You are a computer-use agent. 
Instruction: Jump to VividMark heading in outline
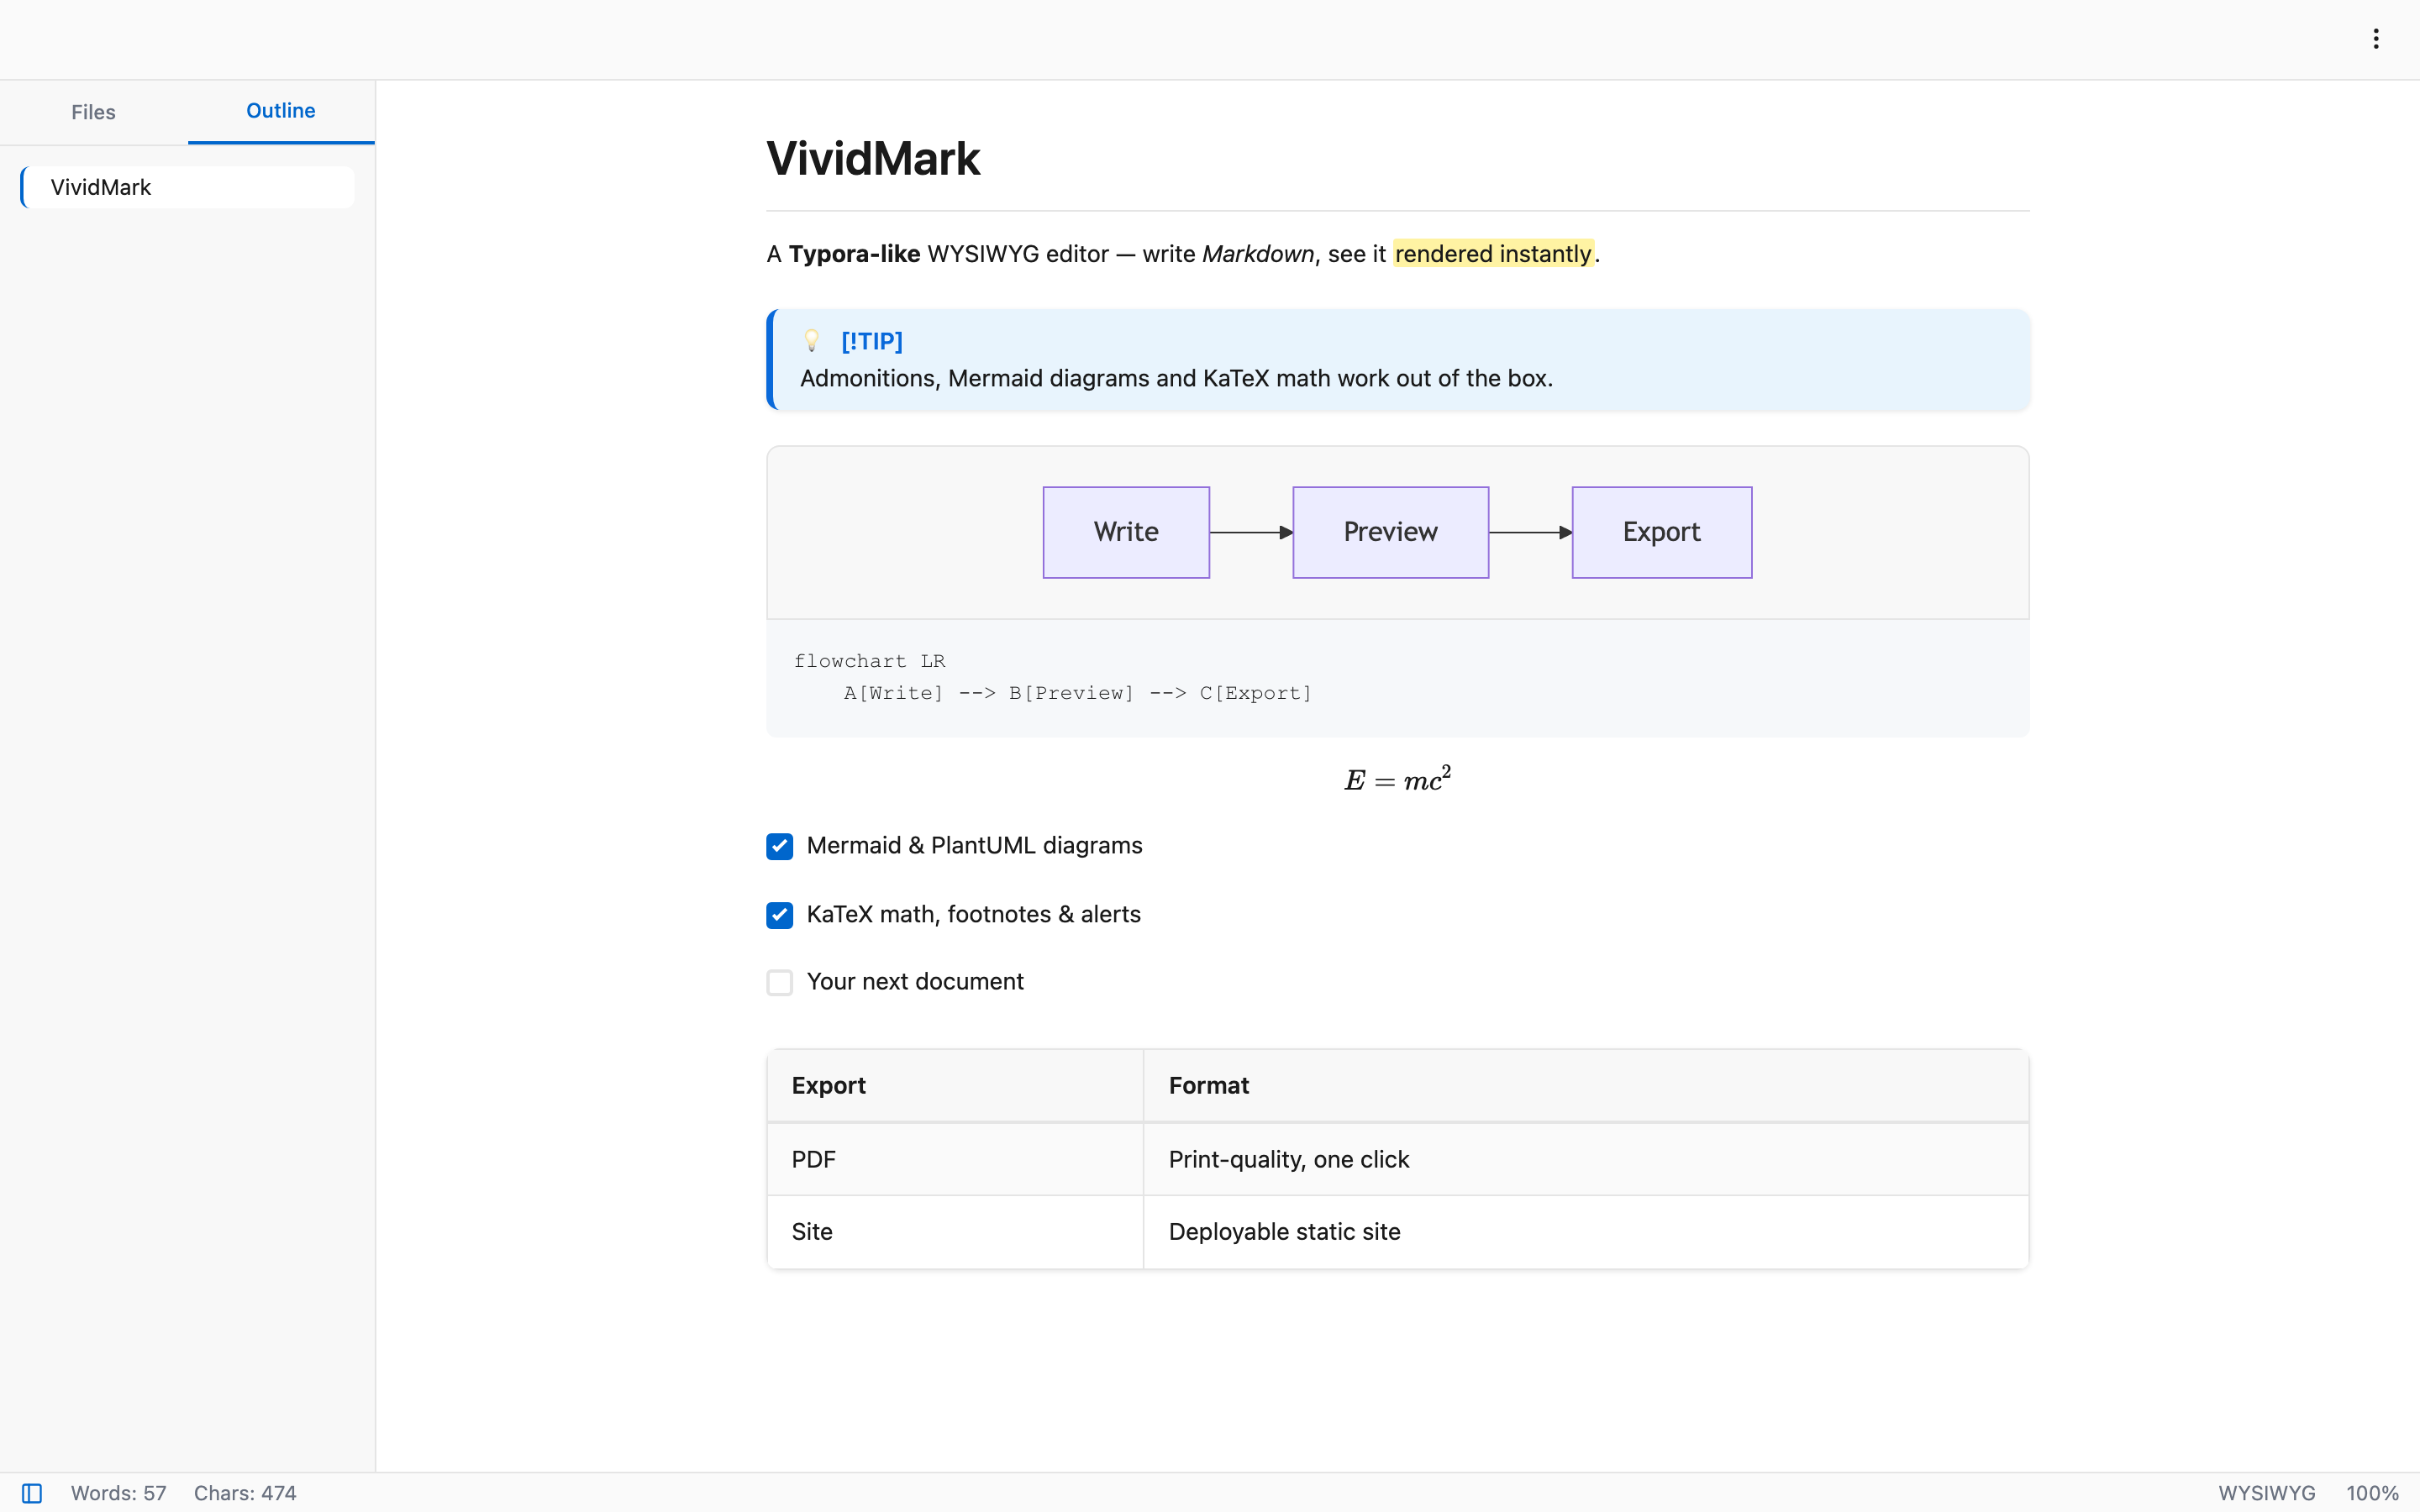(187, 187)
